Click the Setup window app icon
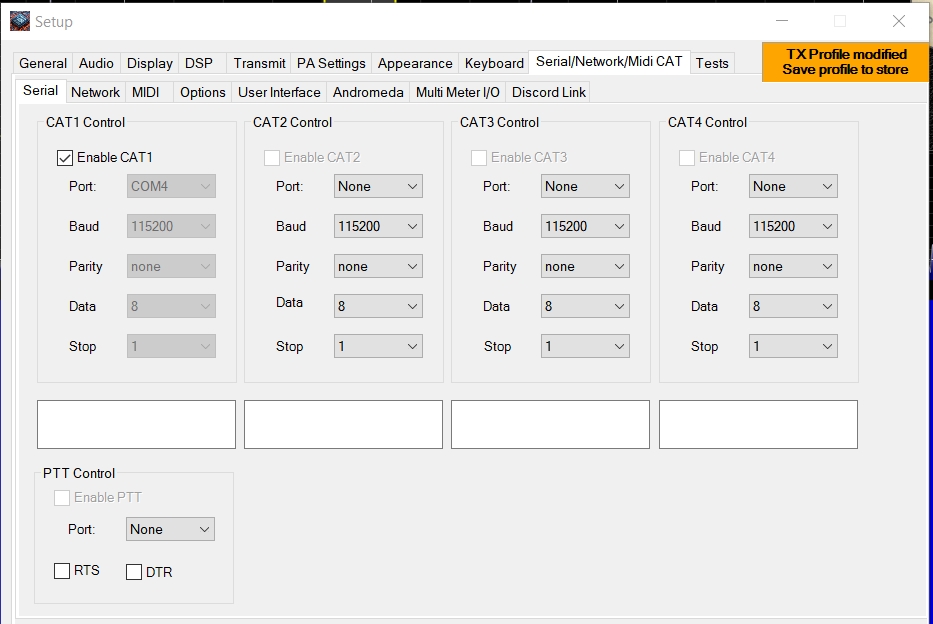The width and height of the screenshot is (933, 624). tap(20, 21)
